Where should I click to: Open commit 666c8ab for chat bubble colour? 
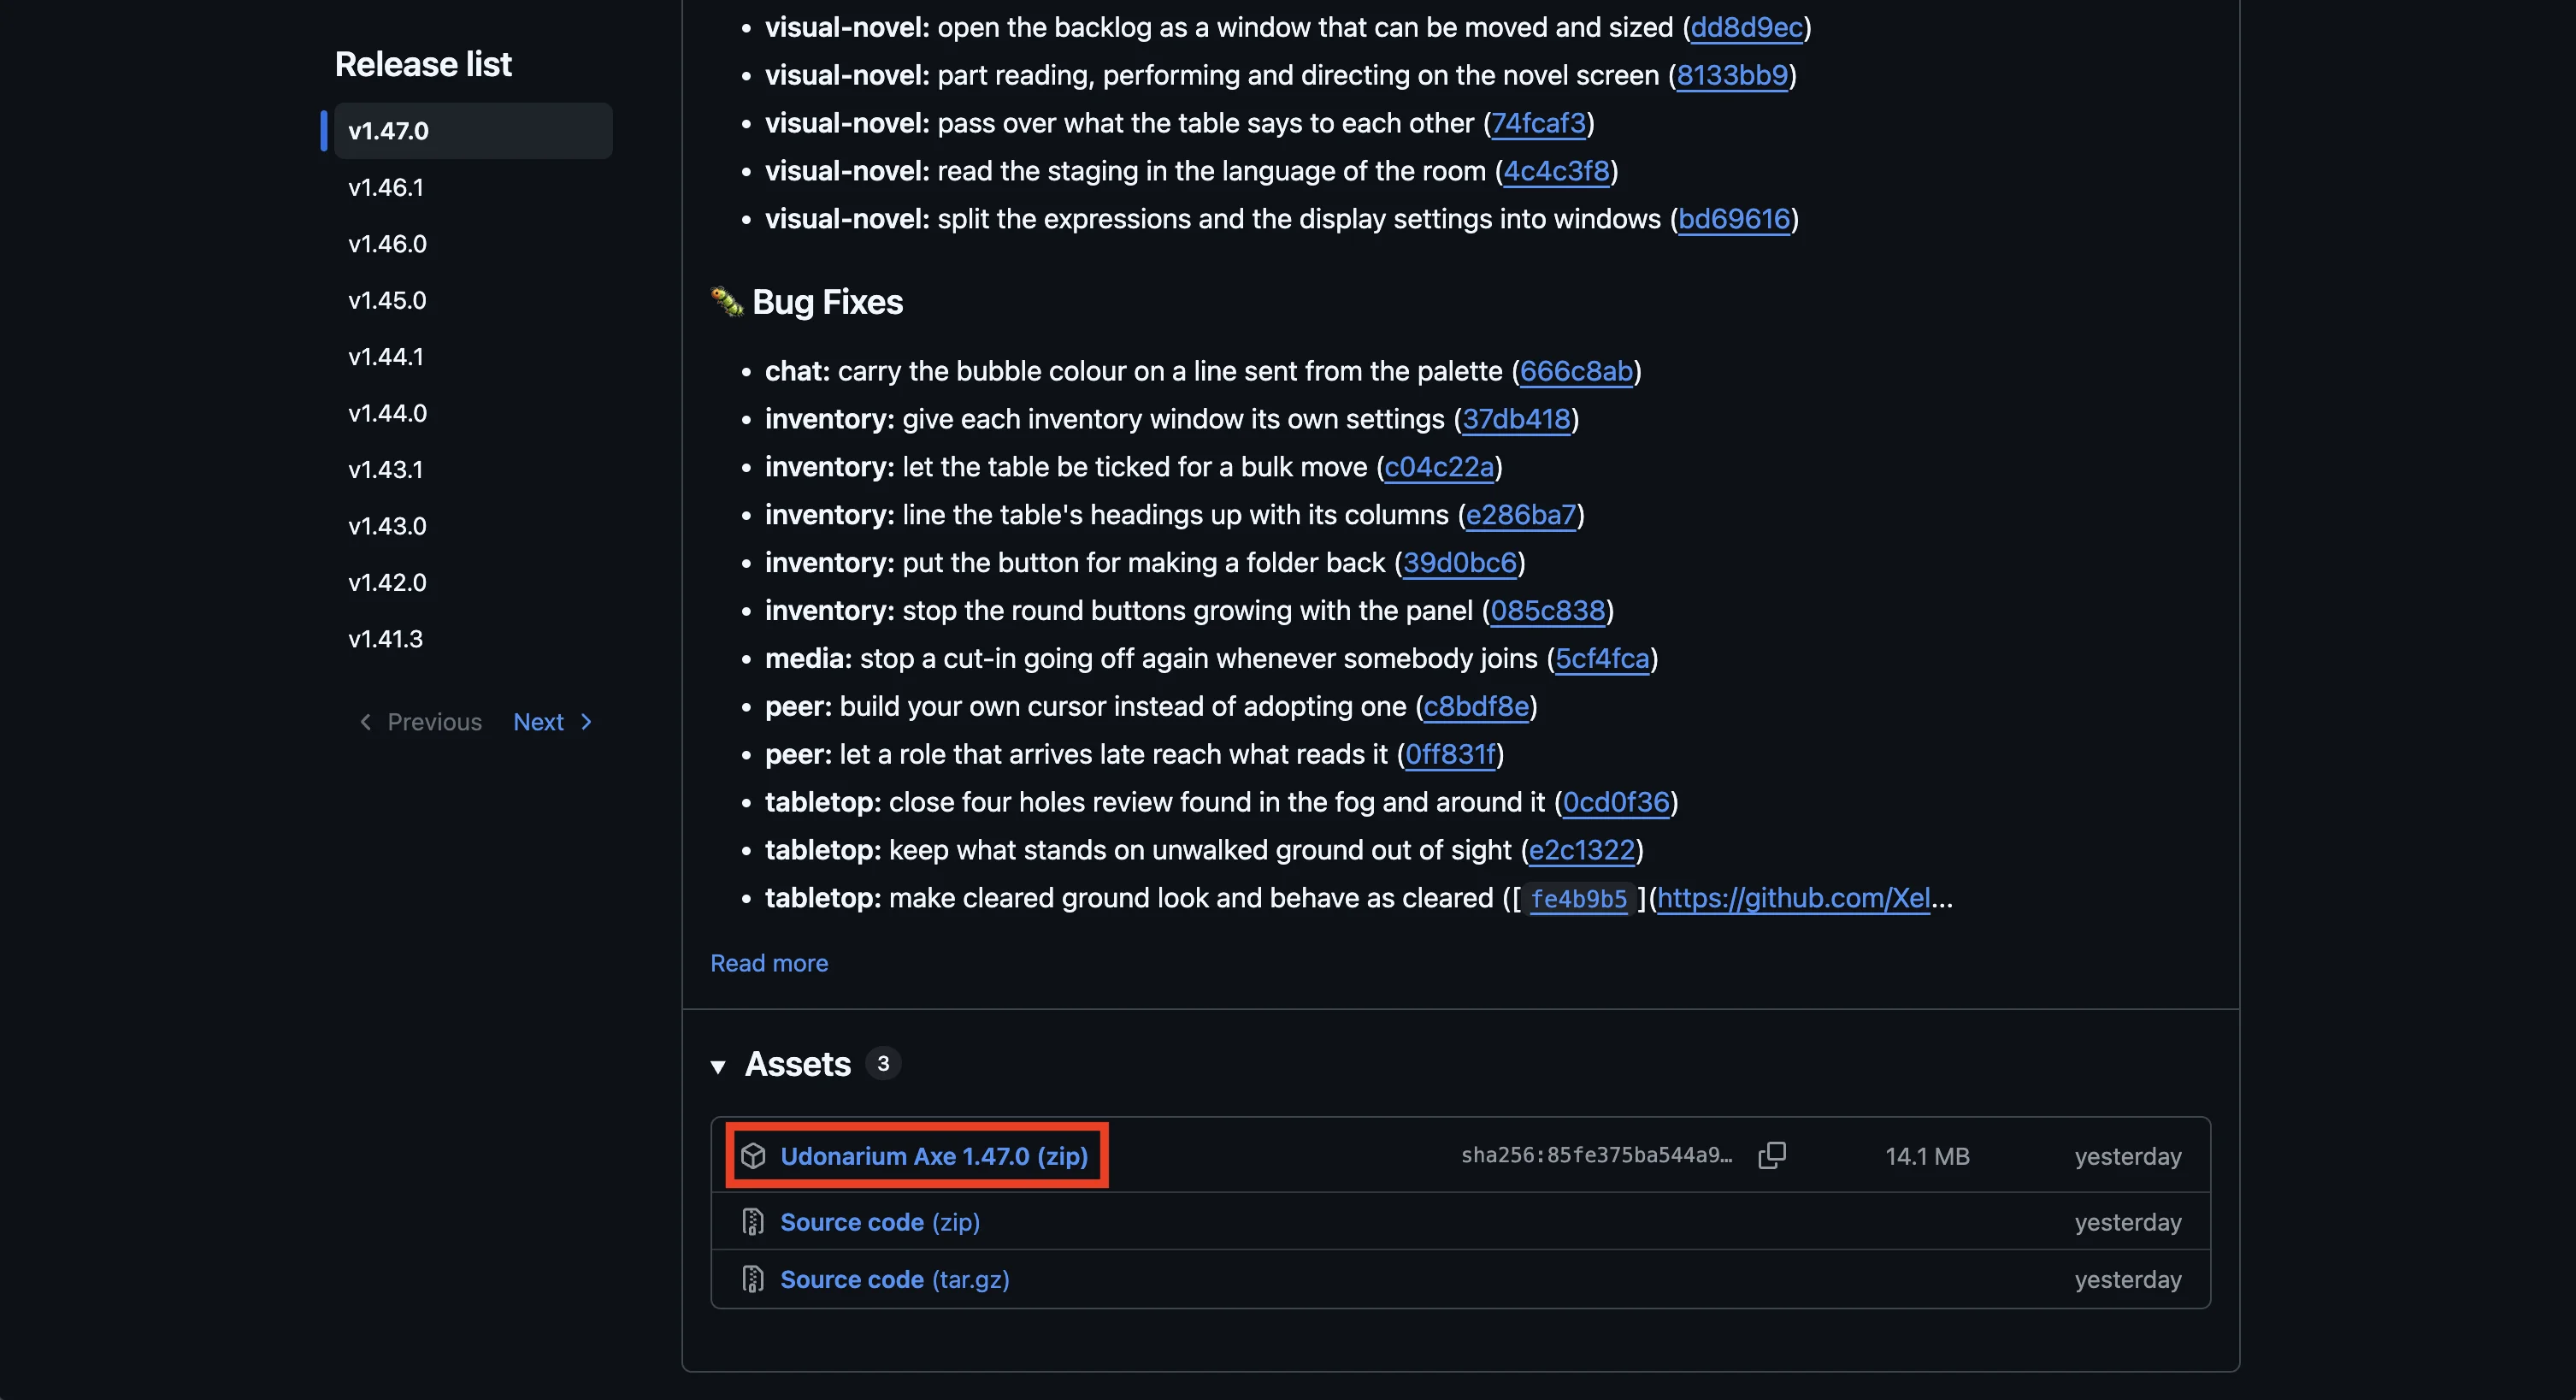click(1576, 371)
